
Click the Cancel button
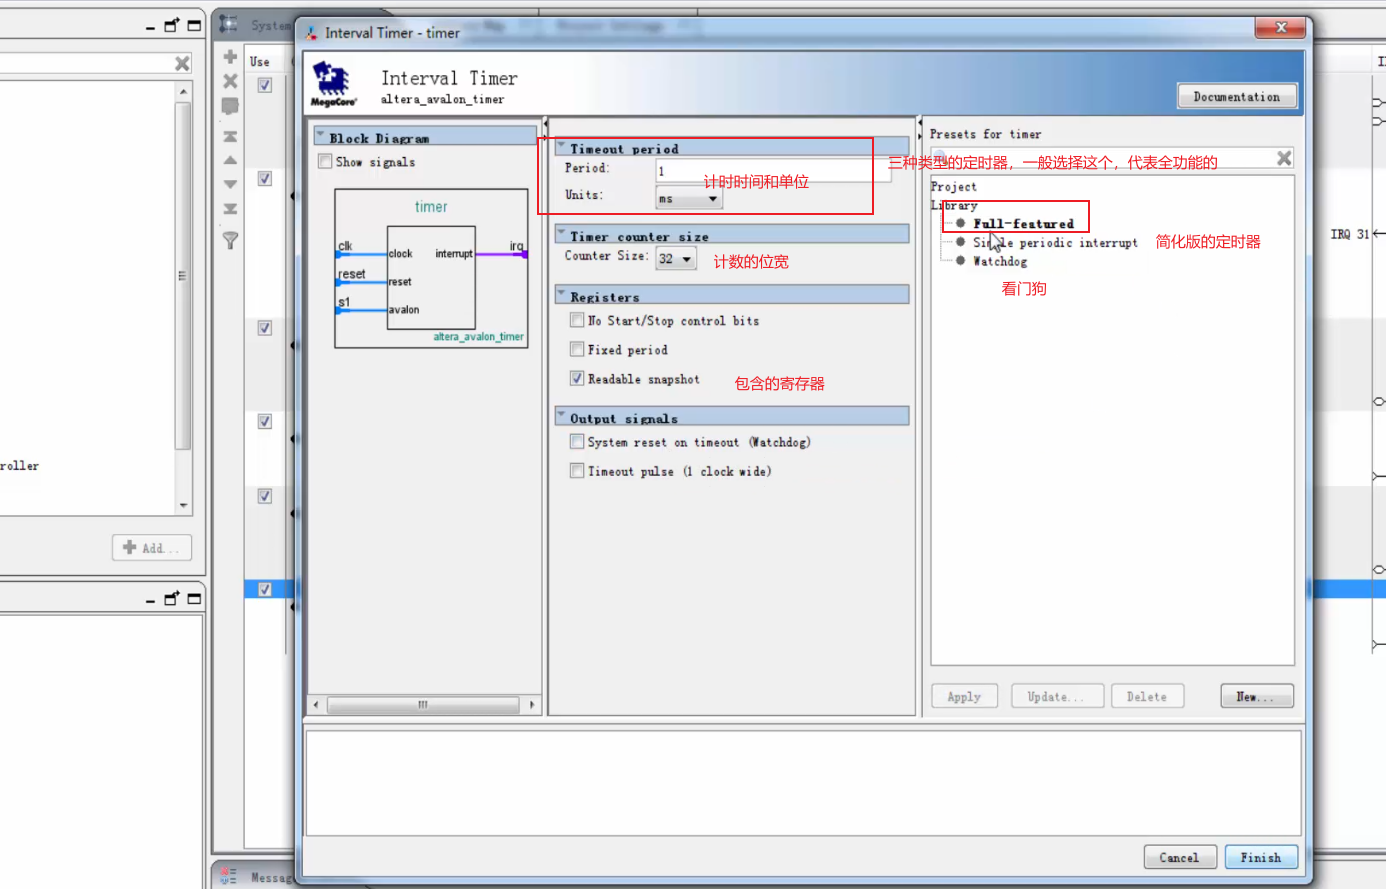point(1180,857)
